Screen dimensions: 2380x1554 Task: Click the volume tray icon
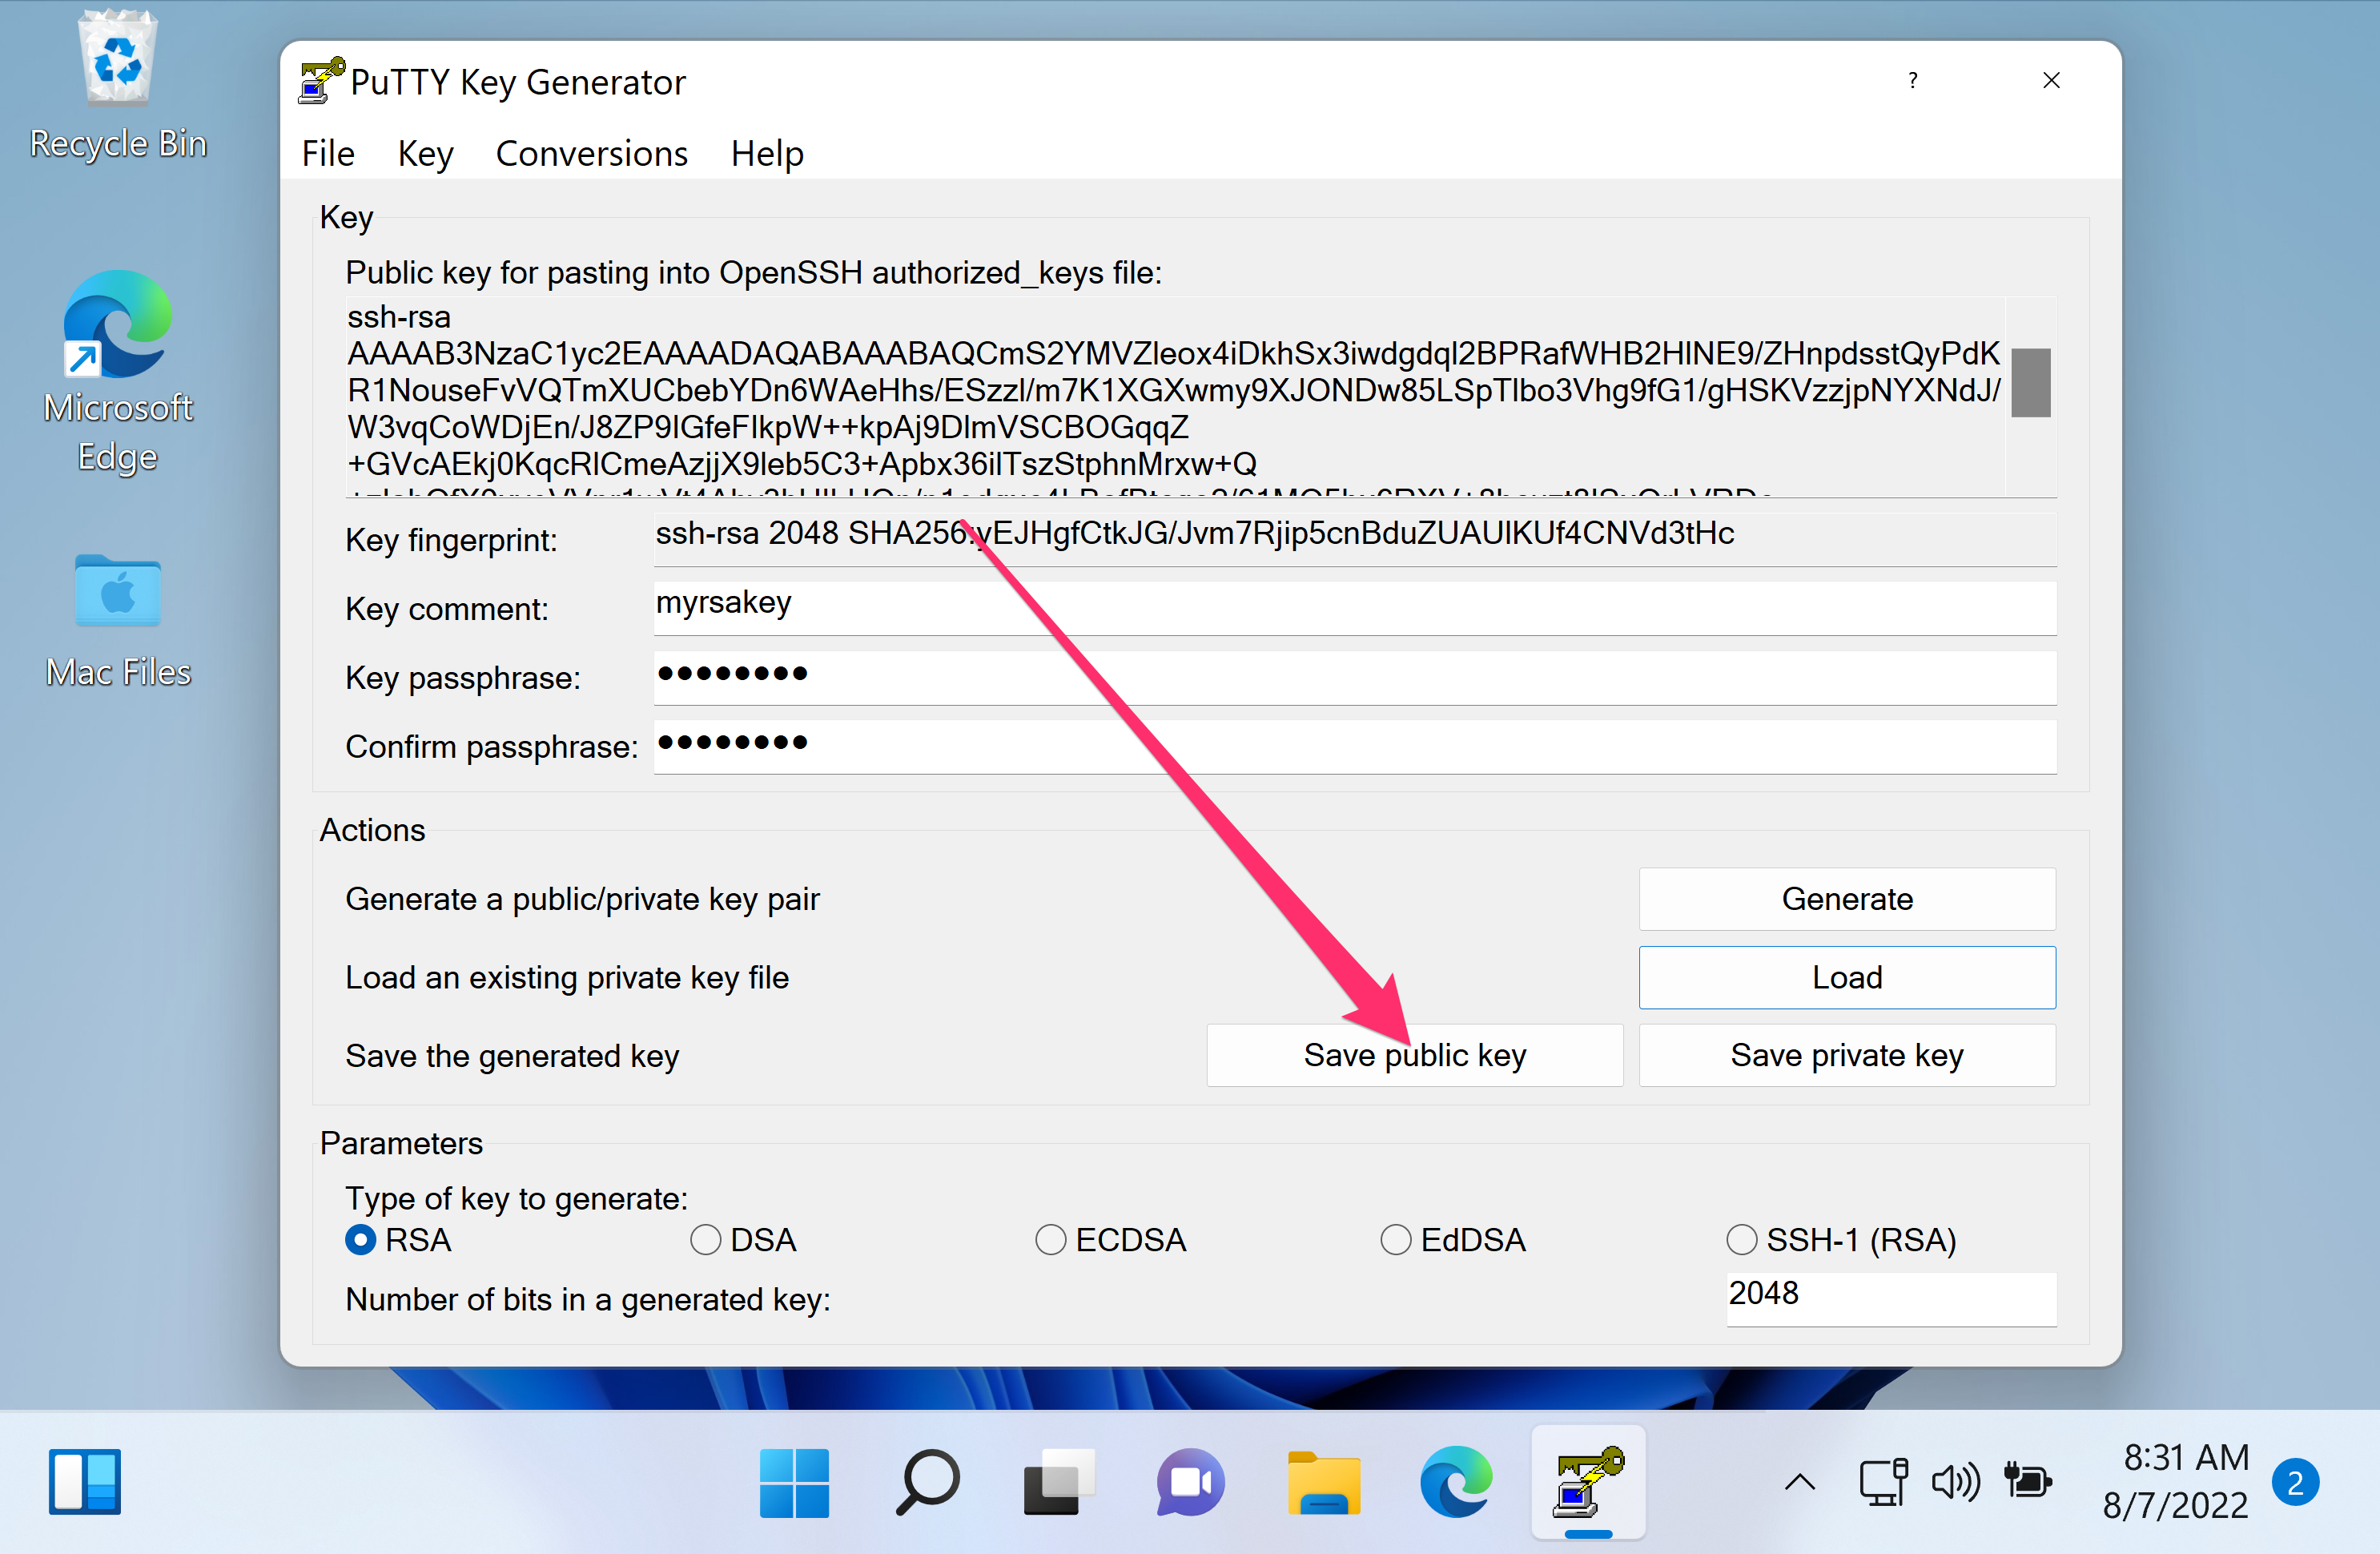click(1955, 1481)
